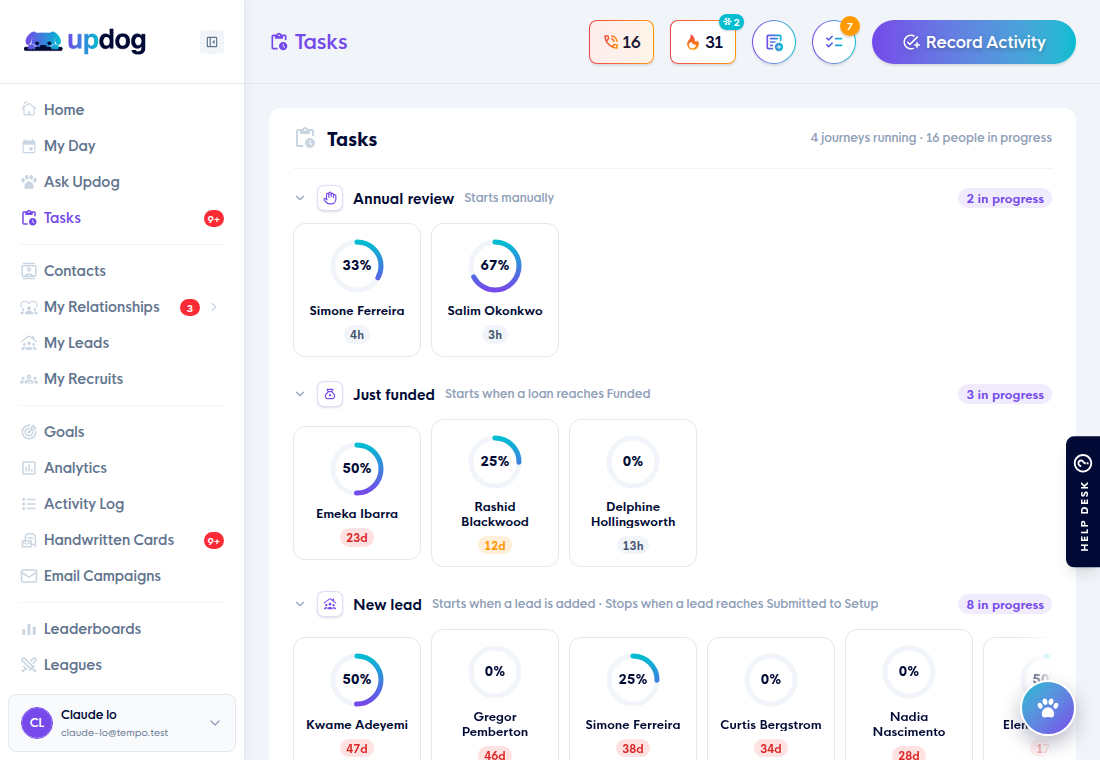Click the 9+ badge on Handwritten Cards

(x=214, y=540)
